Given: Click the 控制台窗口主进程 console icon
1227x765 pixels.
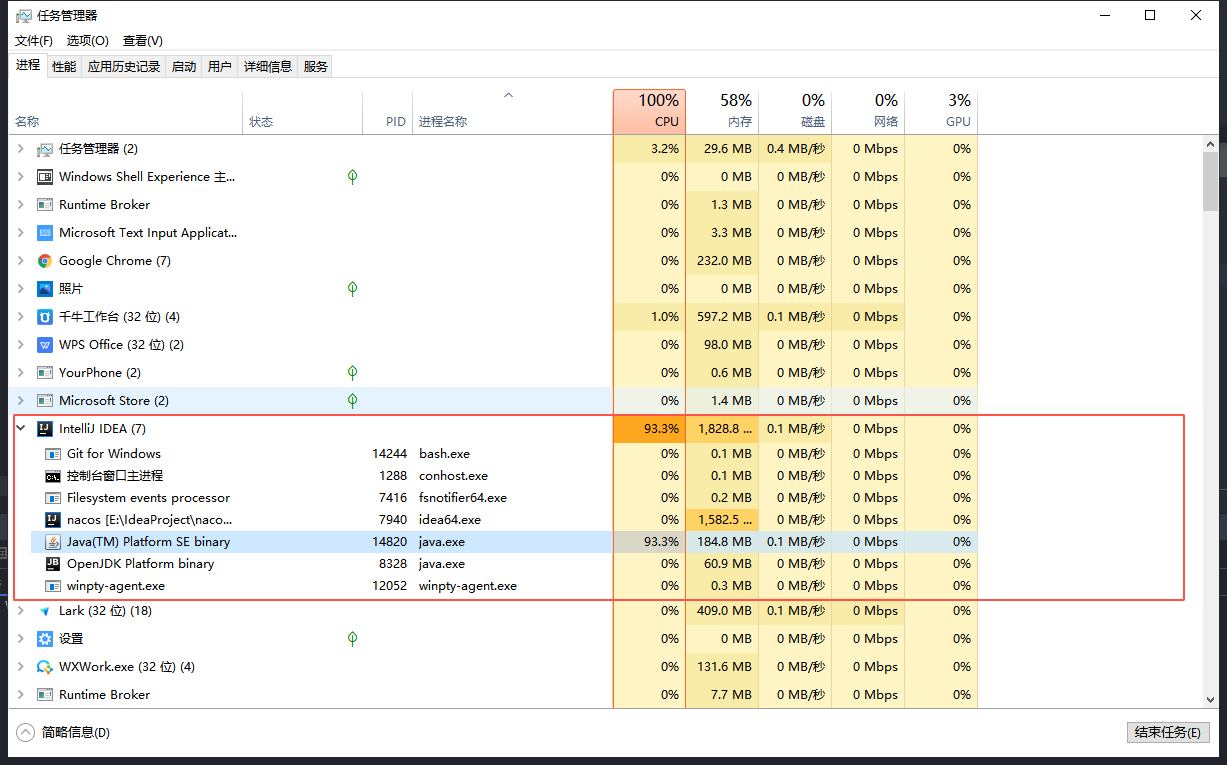Looking at the screenshot, I should coord(53,476).
